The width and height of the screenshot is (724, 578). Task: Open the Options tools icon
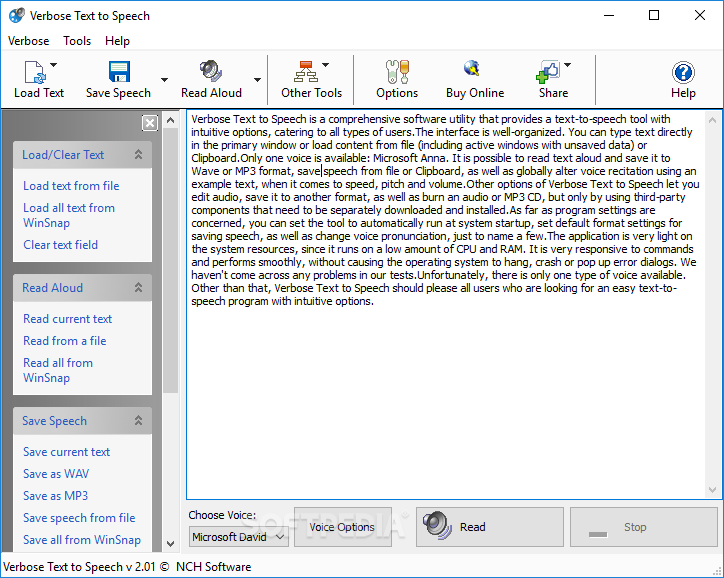click(x=397, y=72)
